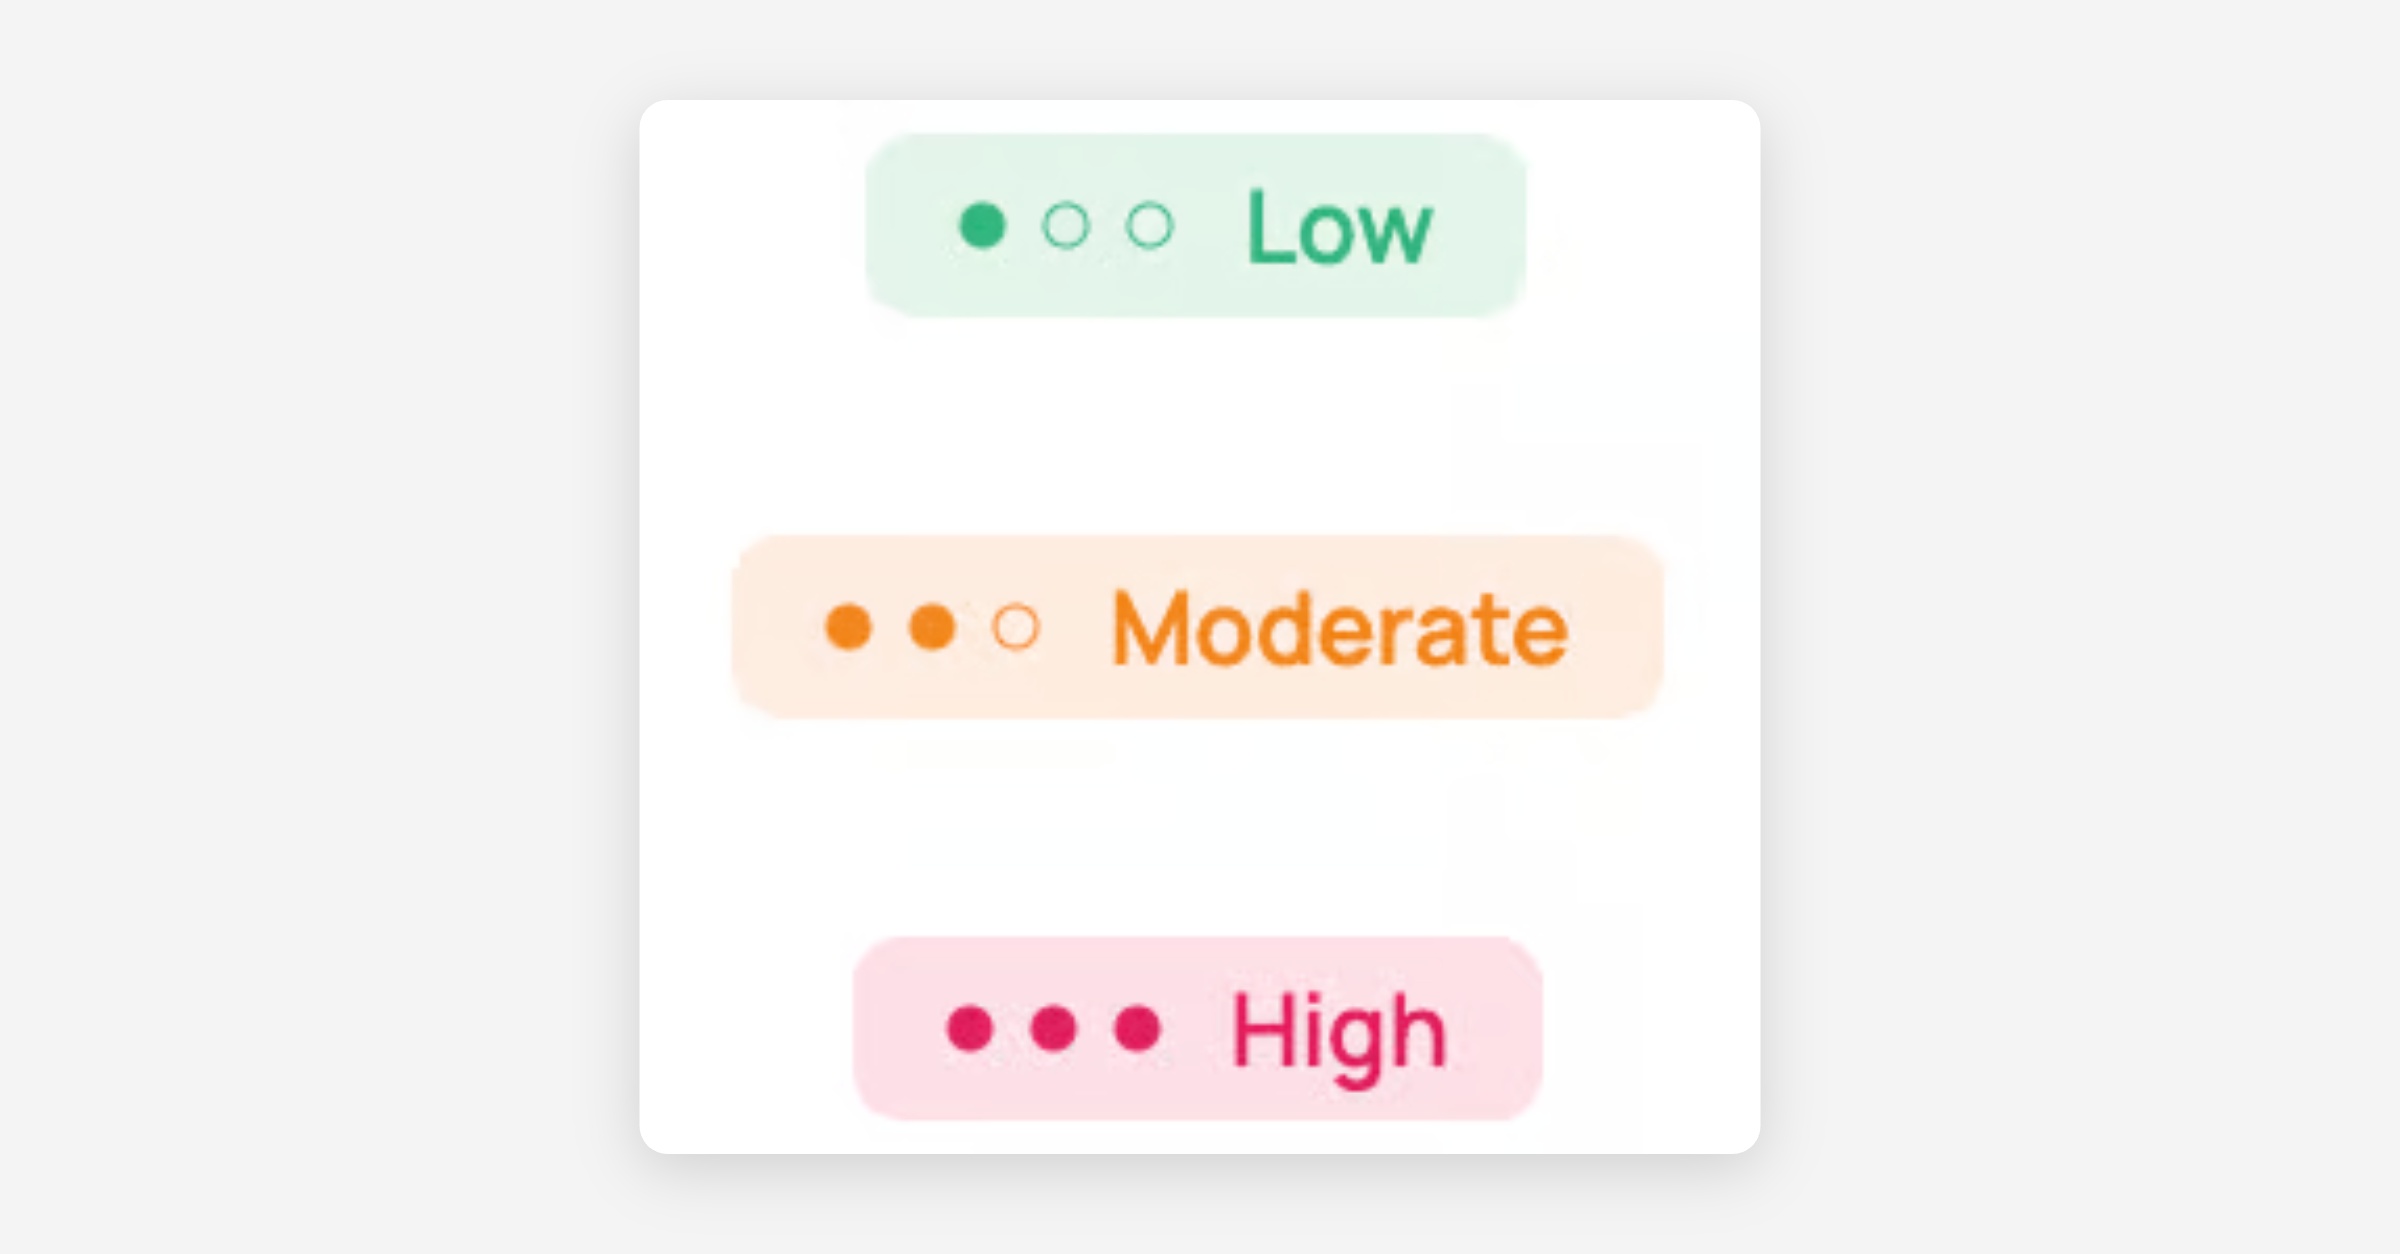Viewport: 2400px width, 1254px height.
Task: Click the orange "Moderate" text label
Action: tap(1339, 629)
